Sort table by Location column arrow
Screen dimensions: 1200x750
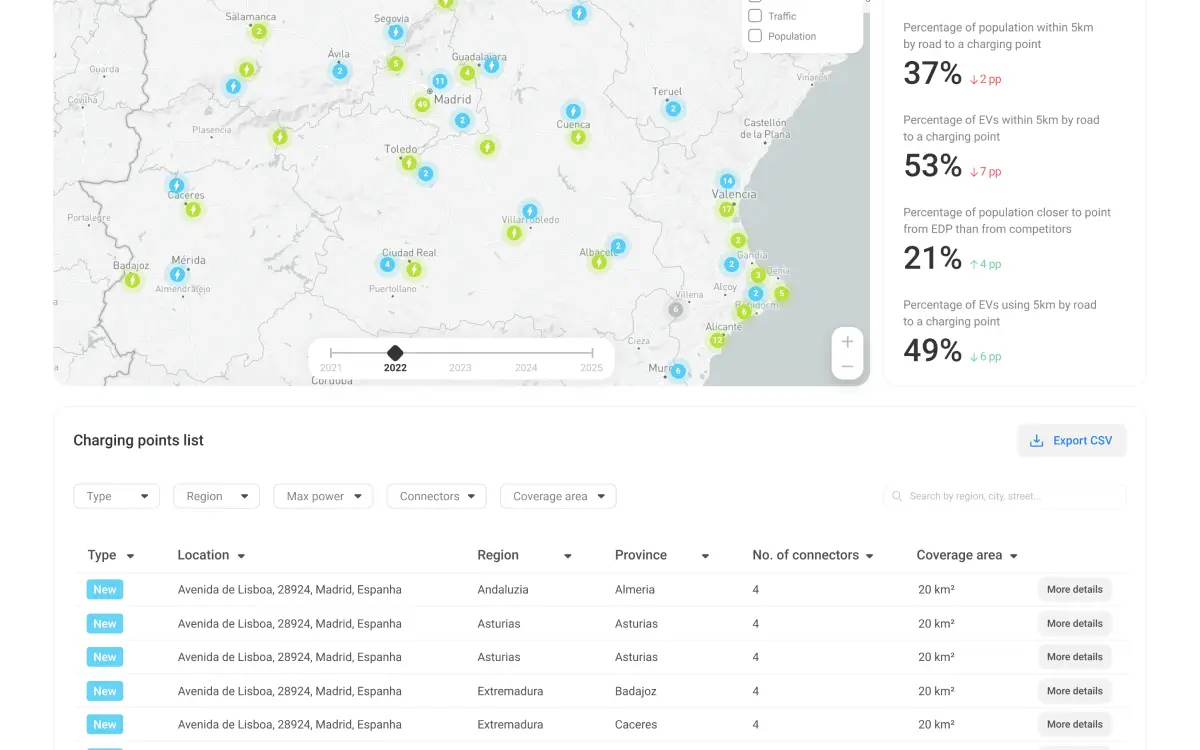[241, 556]
